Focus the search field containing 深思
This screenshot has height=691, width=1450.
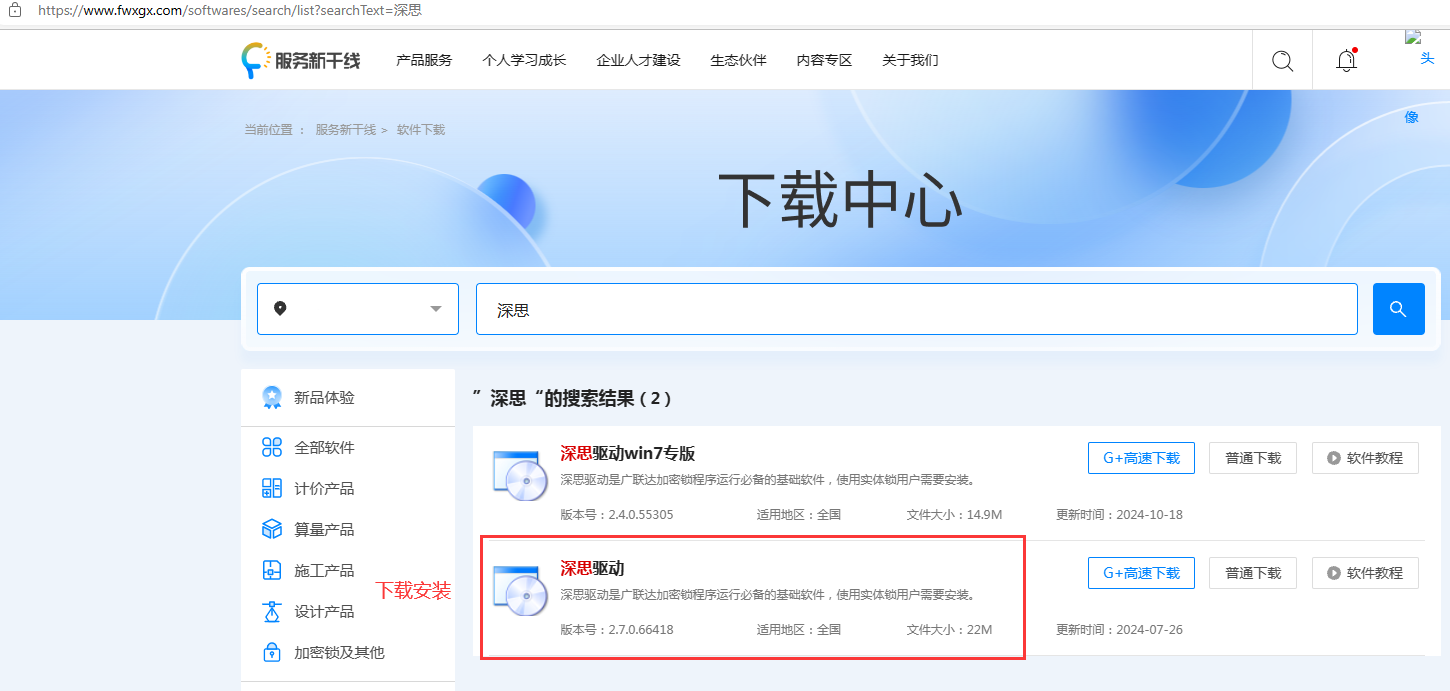coord(916,309)
